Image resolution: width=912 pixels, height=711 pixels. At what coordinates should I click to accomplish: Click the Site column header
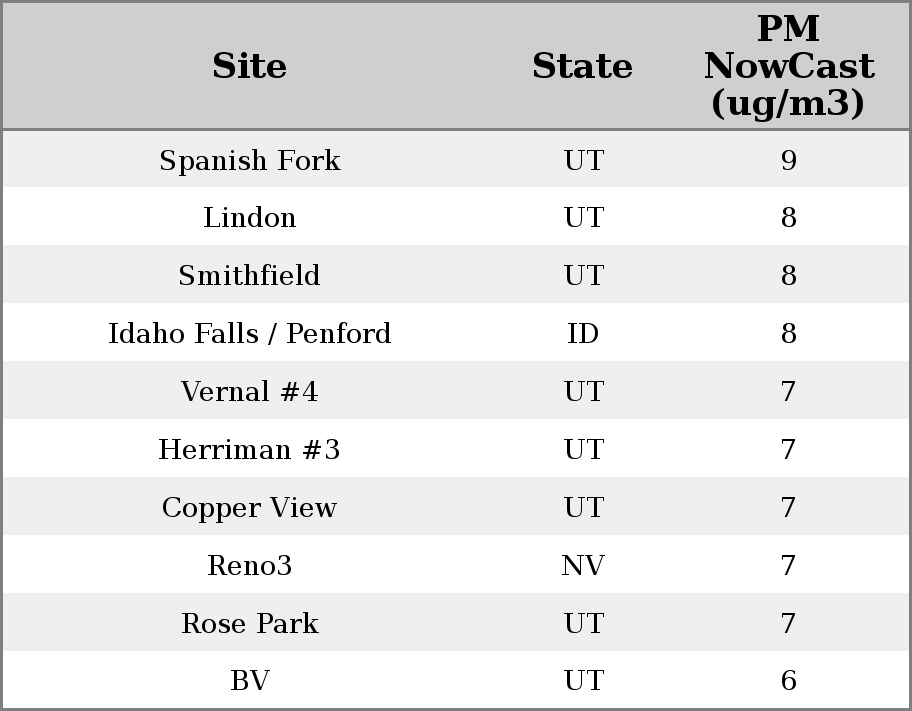tap(249, 66)
